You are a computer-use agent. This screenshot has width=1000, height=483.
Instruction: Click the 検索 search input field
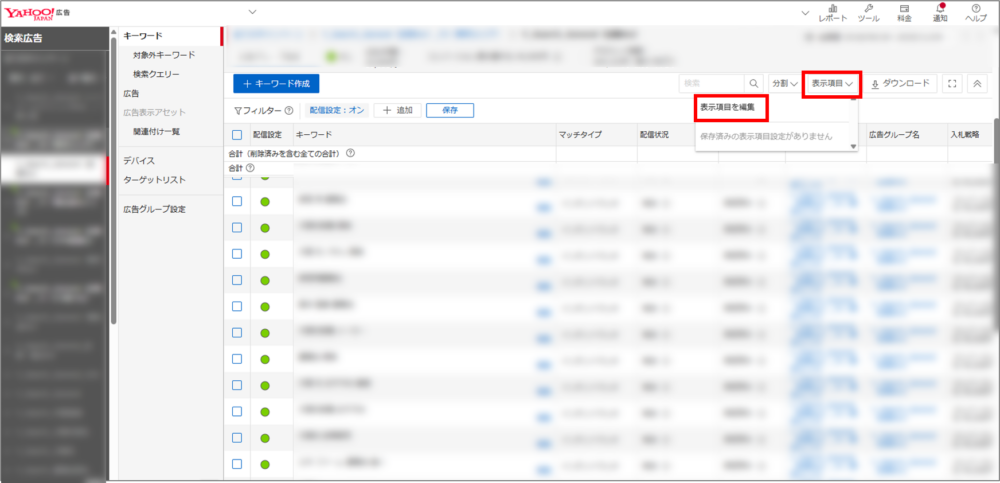coord(711,84)
